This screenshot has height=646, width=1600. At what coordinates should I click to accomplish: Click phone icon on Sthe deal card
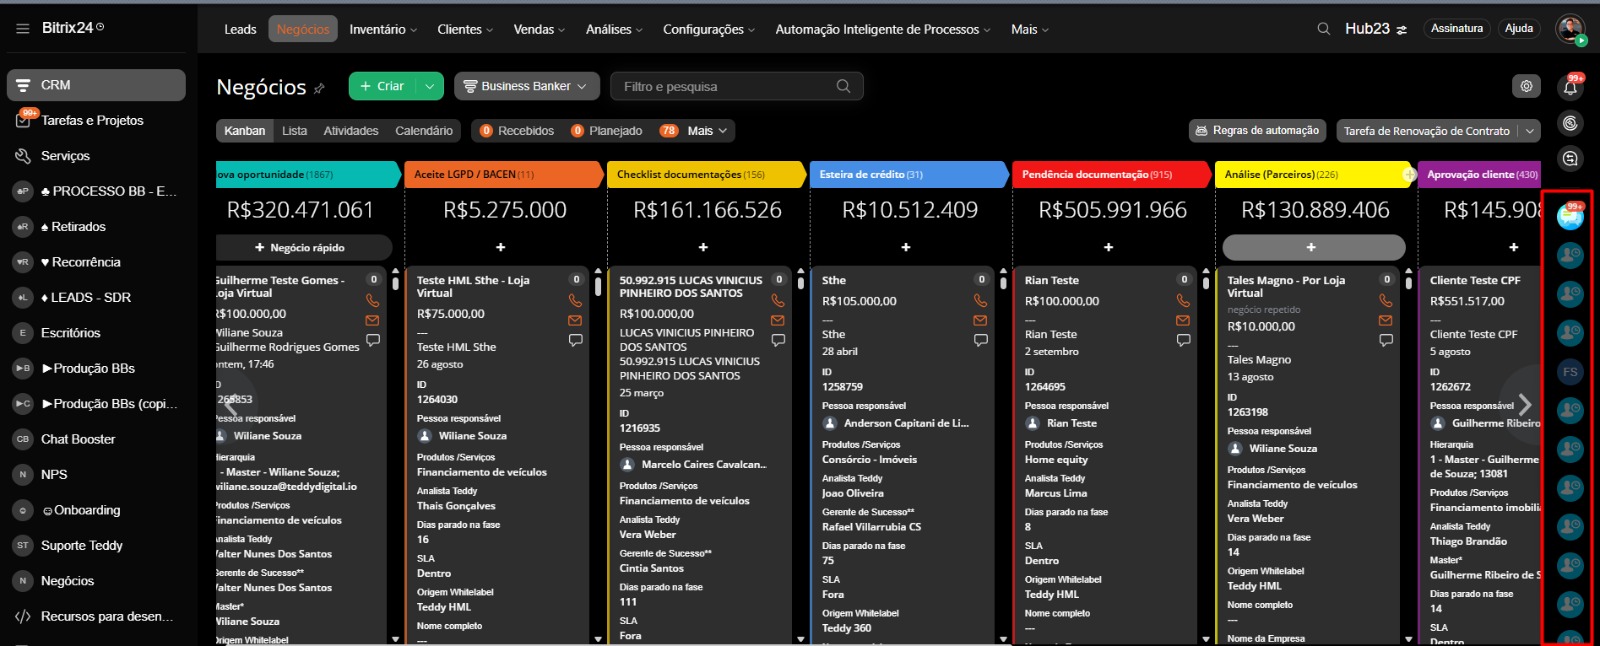980,300
